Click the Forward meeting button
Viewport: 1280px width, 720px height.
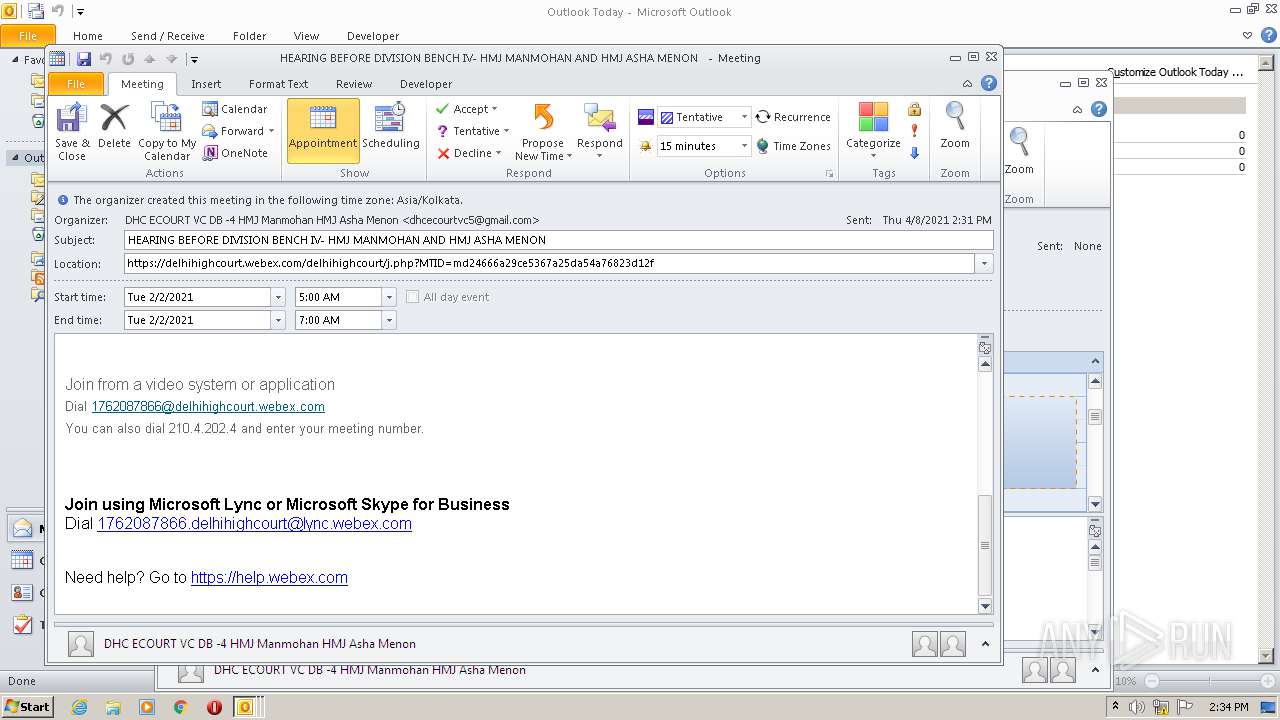[238, 131]
